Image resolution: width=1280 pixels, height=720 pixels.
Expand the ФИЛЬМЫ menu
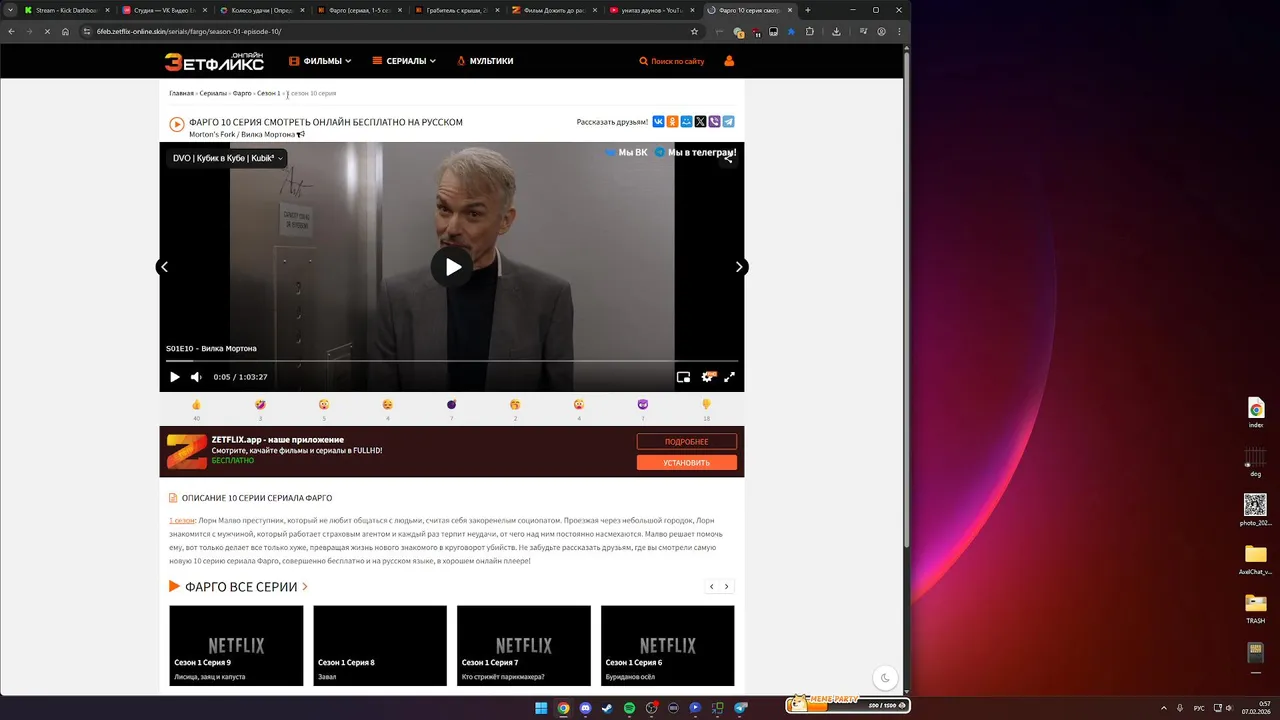pyautogui.click(x=320, y=61)
